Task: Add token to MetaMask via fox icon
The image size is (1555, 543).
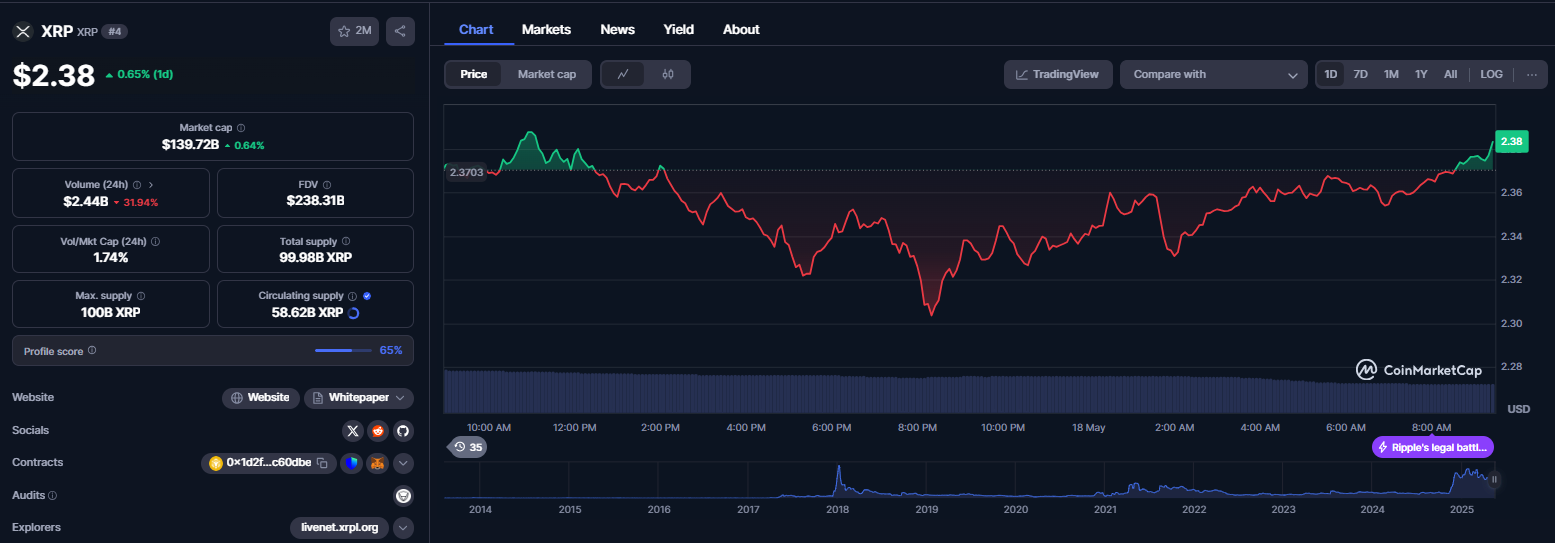Action: pos(377,463)
